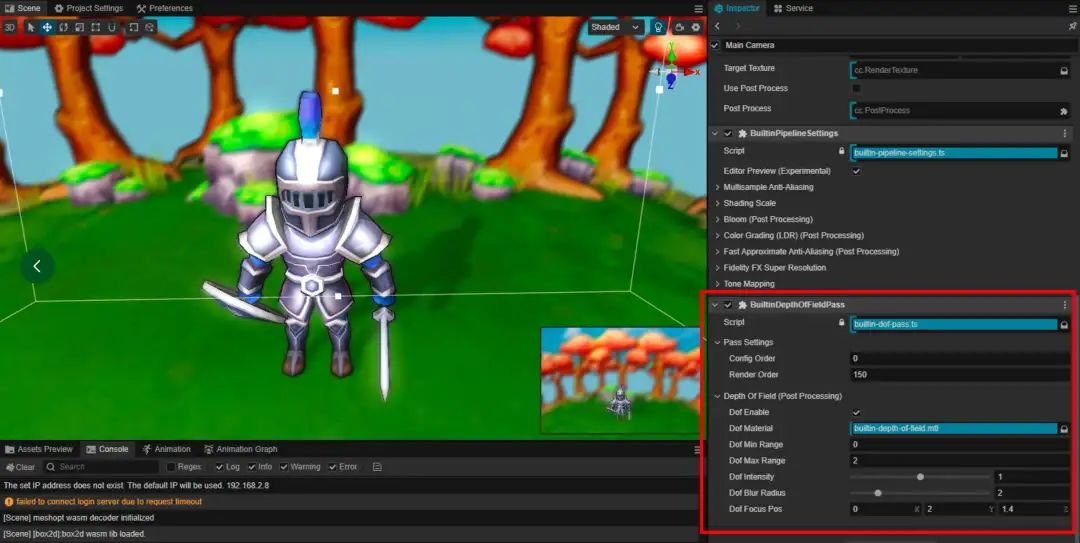
Task: Toggle the 3D view mode button
Action: 10,28
